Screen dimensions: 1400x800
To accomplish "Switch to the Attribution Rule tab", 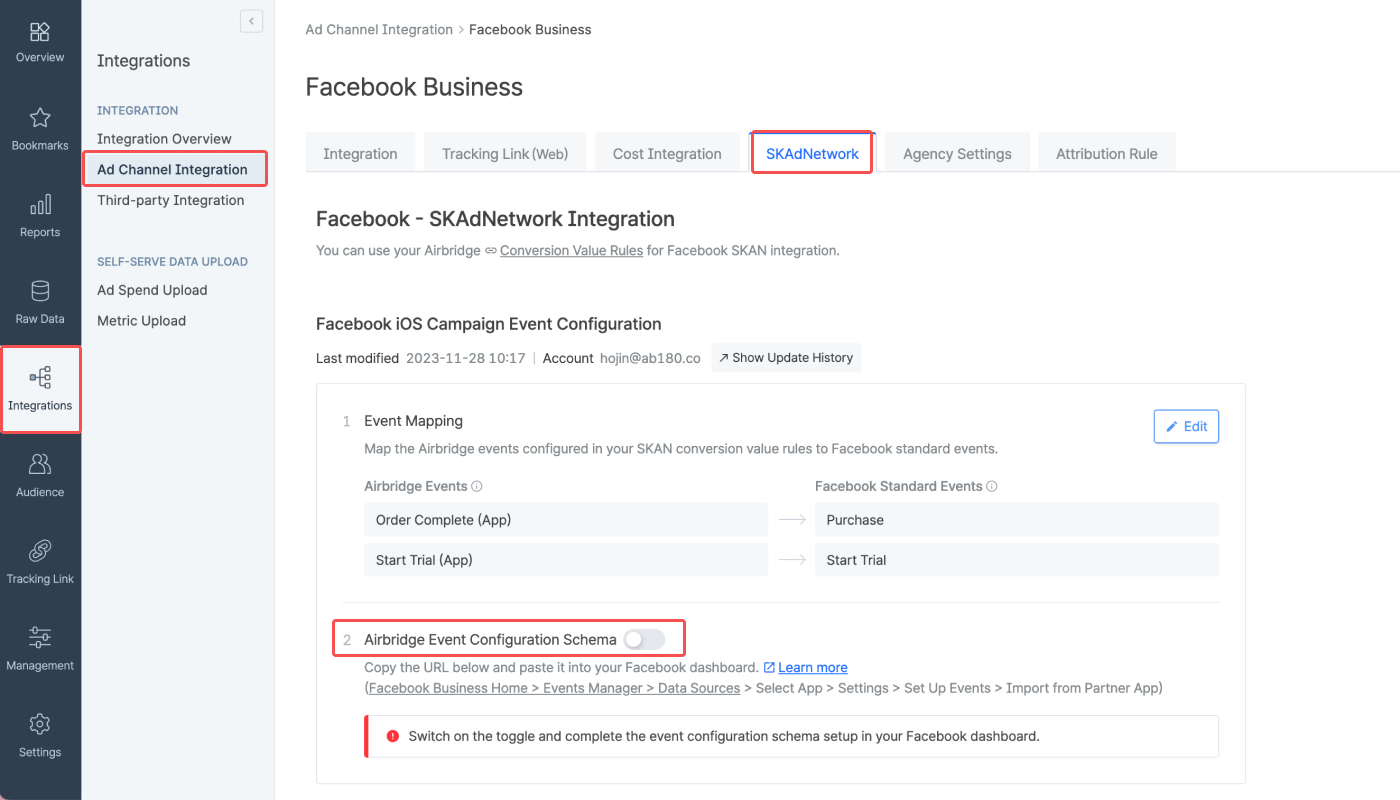I will coord(1107,154).
